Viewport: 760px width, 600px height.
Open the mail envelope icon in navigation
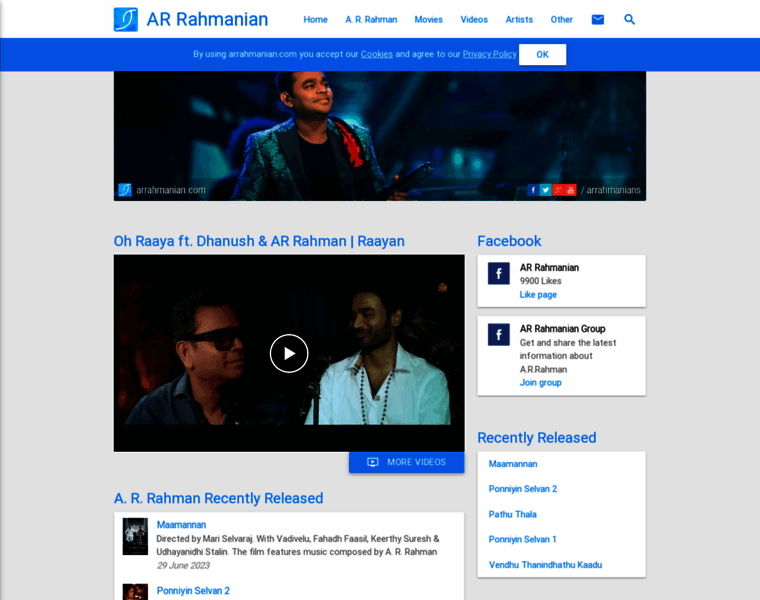pos(598,19)
